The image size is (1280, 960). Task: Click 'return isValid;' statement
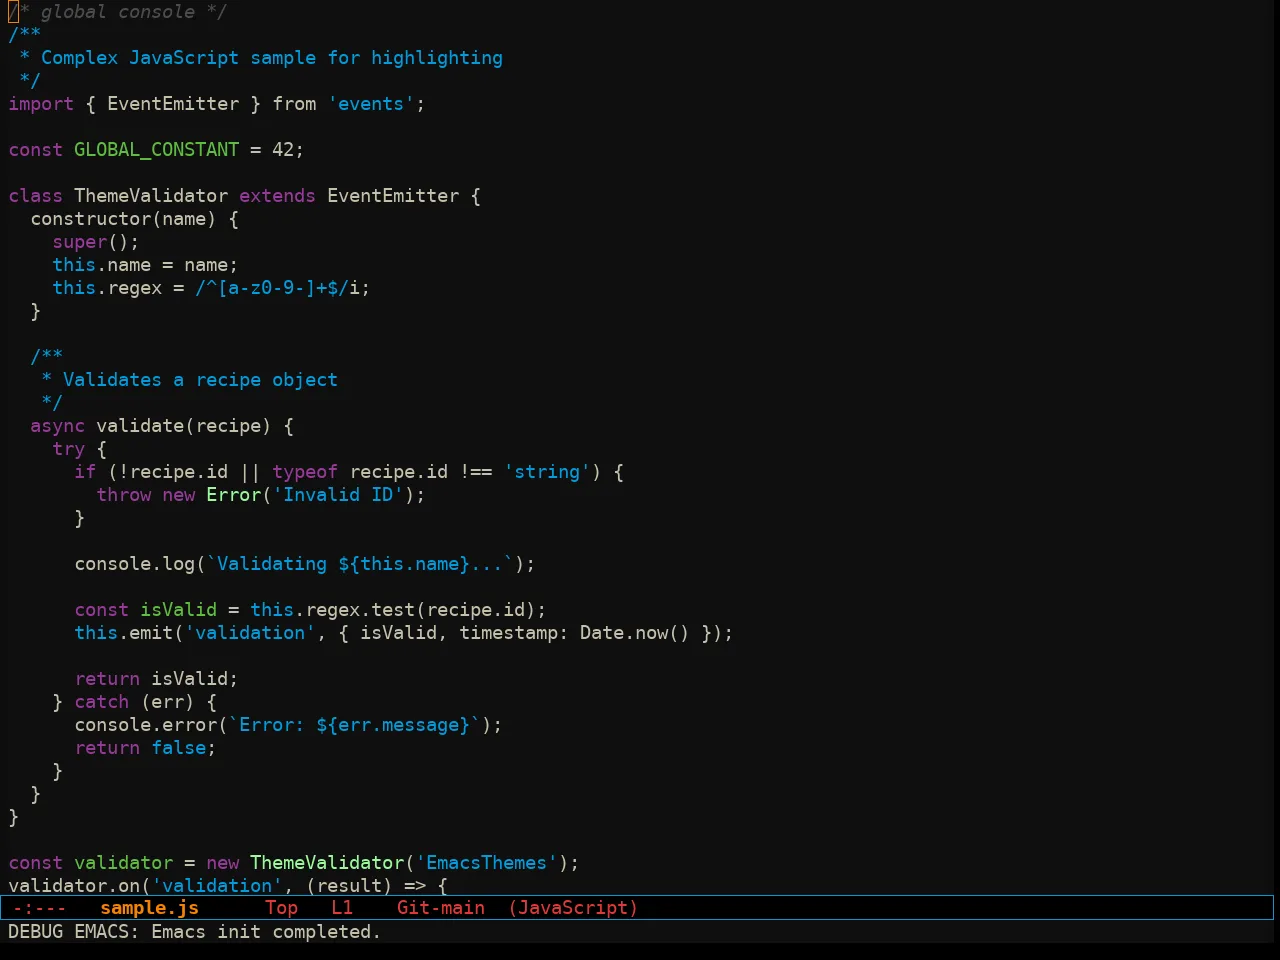[x=156, y=679]
